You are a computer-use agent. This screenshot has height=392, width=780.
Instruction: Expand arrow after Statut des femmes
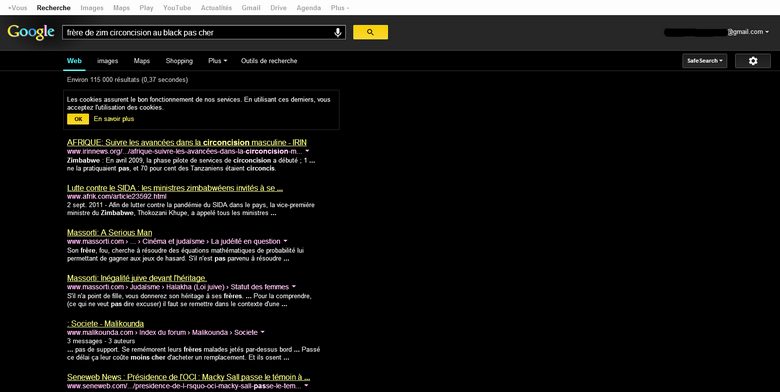pos(293,287)
